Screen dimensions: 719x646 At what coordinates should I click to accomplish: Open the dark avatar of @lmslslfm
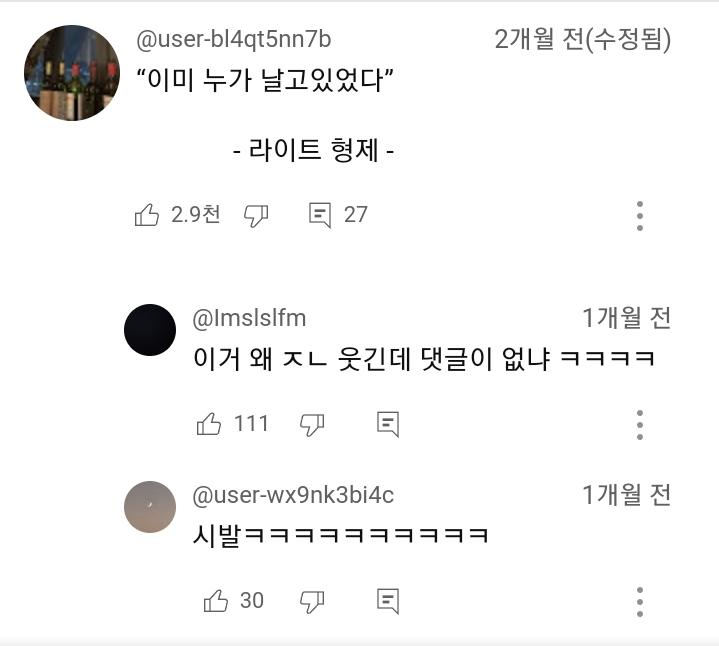(x=150, y=330)
